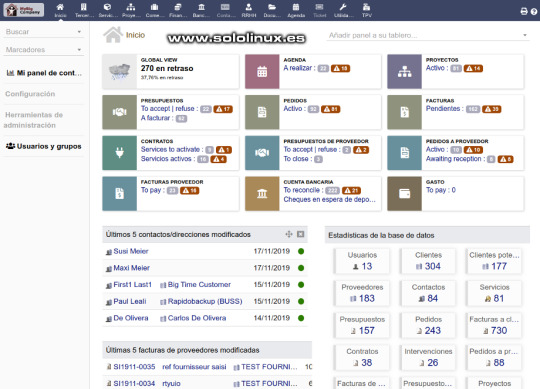Select Configuración in the sidebar
The width and height of the screenshot is (540, 389).
[30, 94]
